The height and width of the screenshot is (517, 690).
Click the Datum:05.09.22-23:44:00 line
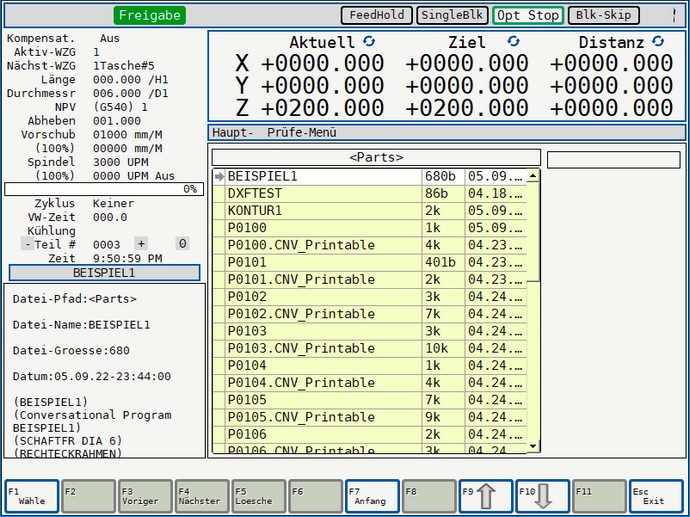pyautogui.click(x=92, y=377)
